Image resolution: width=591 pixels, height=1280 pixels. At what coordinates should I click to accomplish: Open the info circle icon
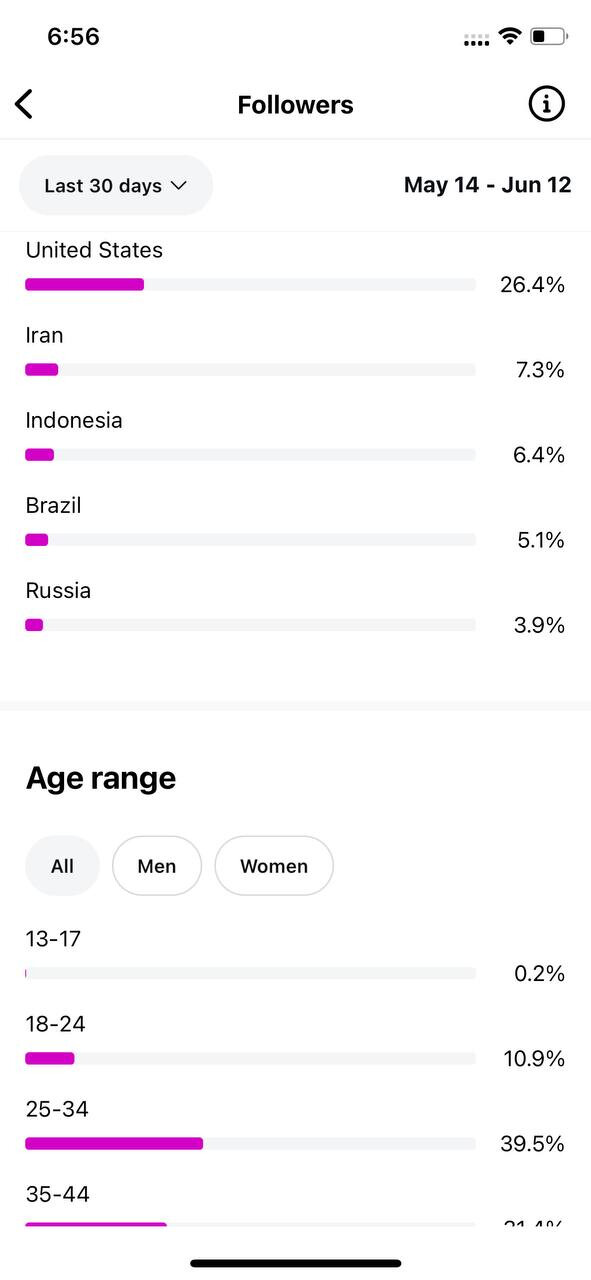pos(546,104)
